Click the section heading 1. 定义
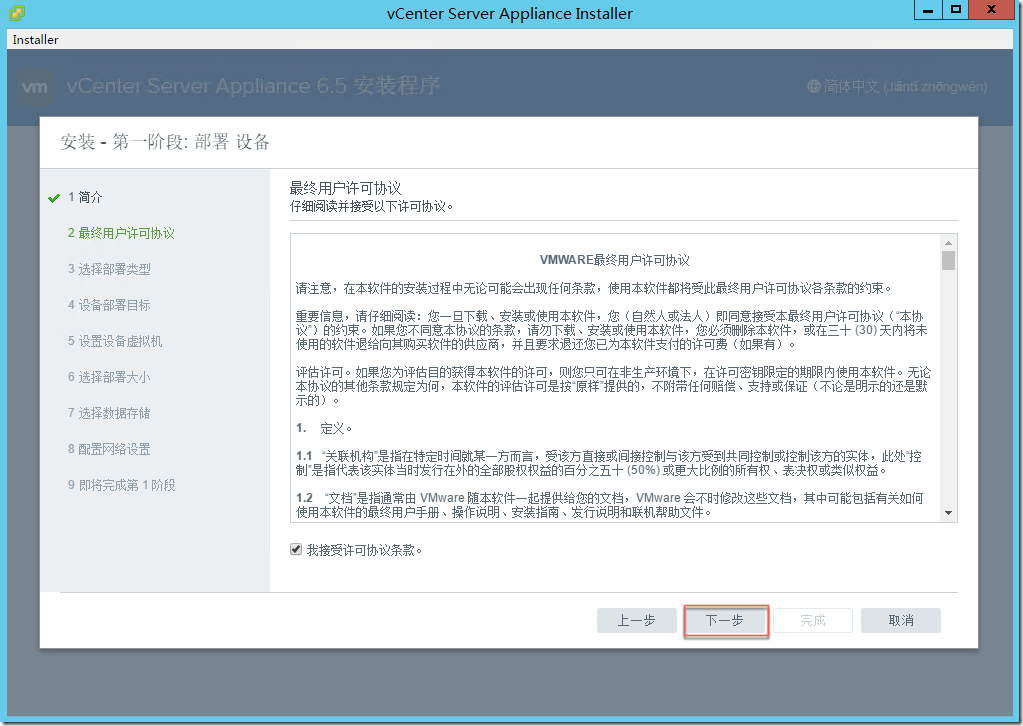Viewport: 1023px width, 726px height. (x=324, y=428)
